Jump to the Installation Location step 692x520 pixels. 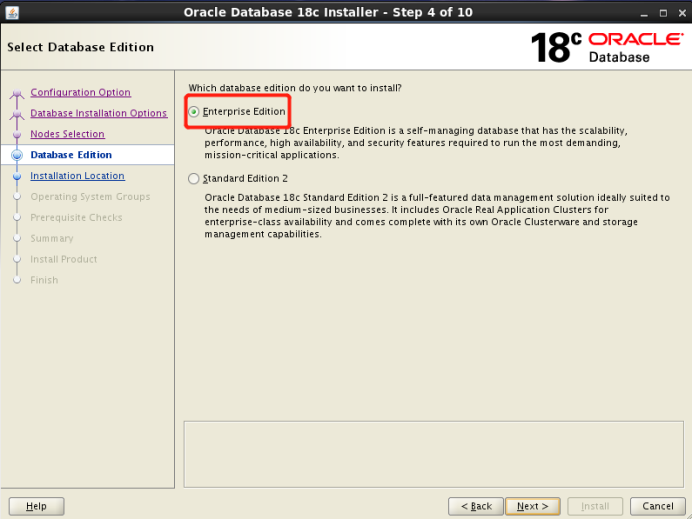point(77,176)
